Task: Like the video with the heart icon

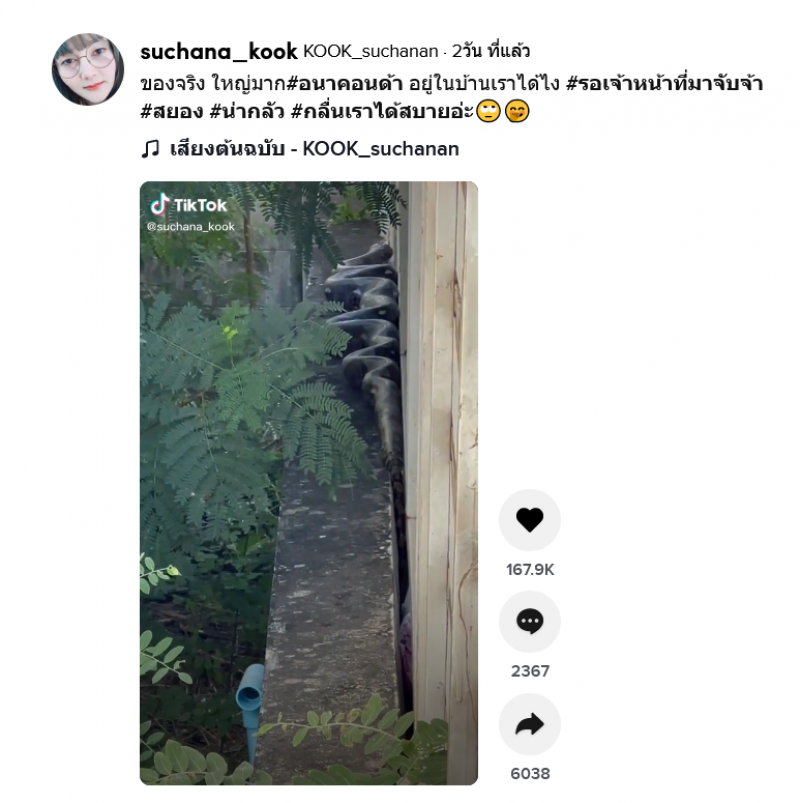Action: pos(530,520)
